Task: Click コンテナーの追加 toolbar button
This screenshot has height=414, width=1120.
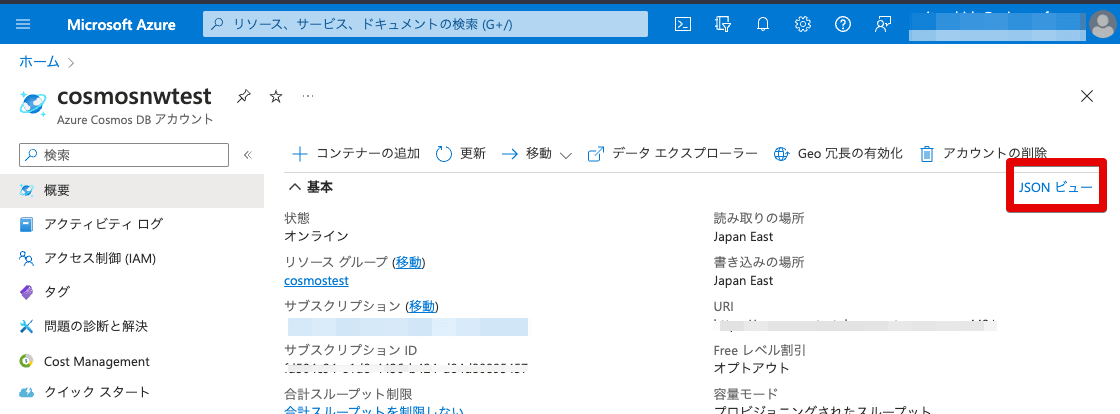Action: 356,153
